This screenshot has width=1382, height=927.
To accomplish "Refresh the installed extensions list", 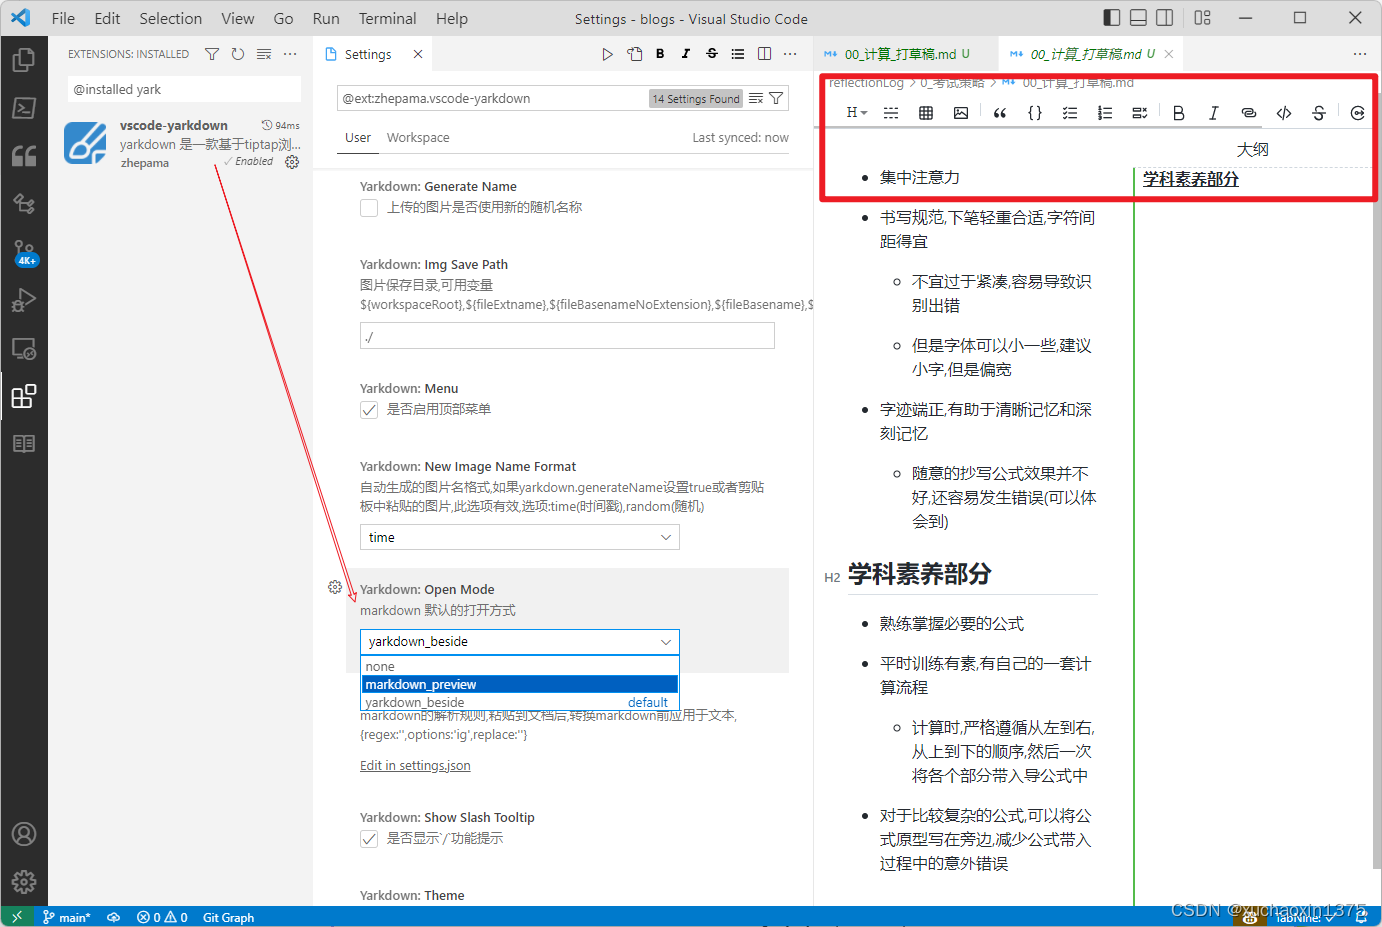I will click(238, 54).
